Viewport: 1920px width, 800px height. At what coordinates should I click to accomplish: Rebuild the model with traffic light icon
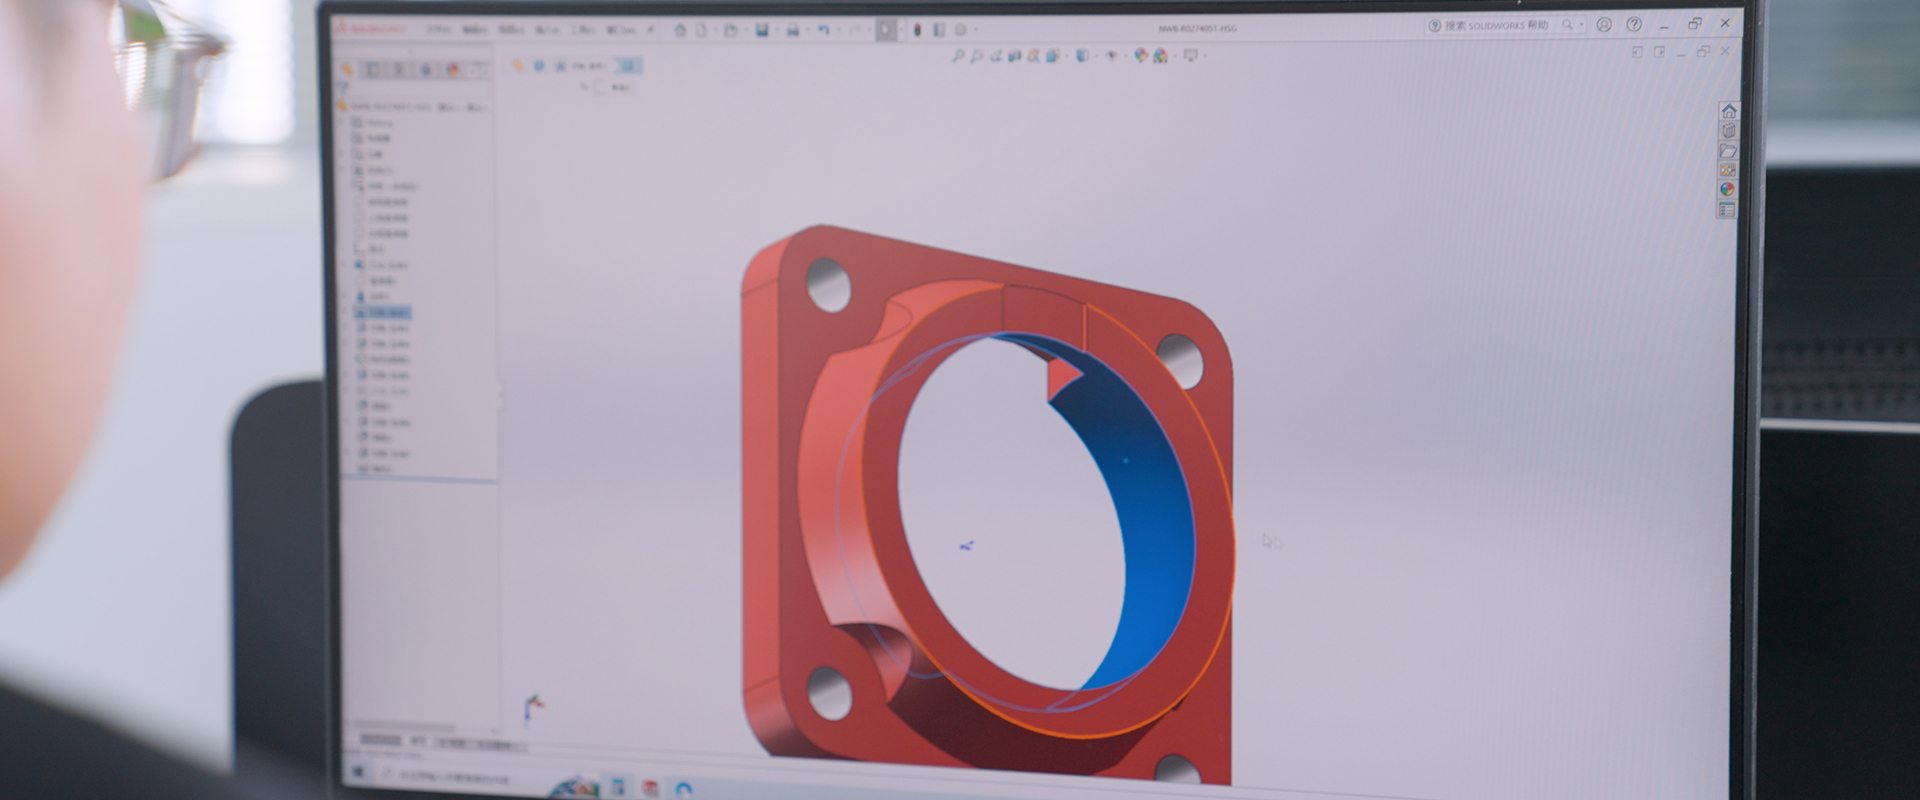click(917, 30)
